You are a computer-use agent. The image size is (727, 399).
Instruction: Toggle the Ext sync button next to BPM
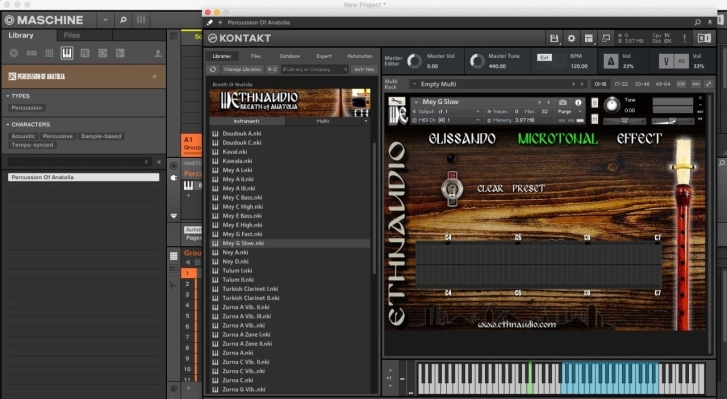(x=544, y=57)
